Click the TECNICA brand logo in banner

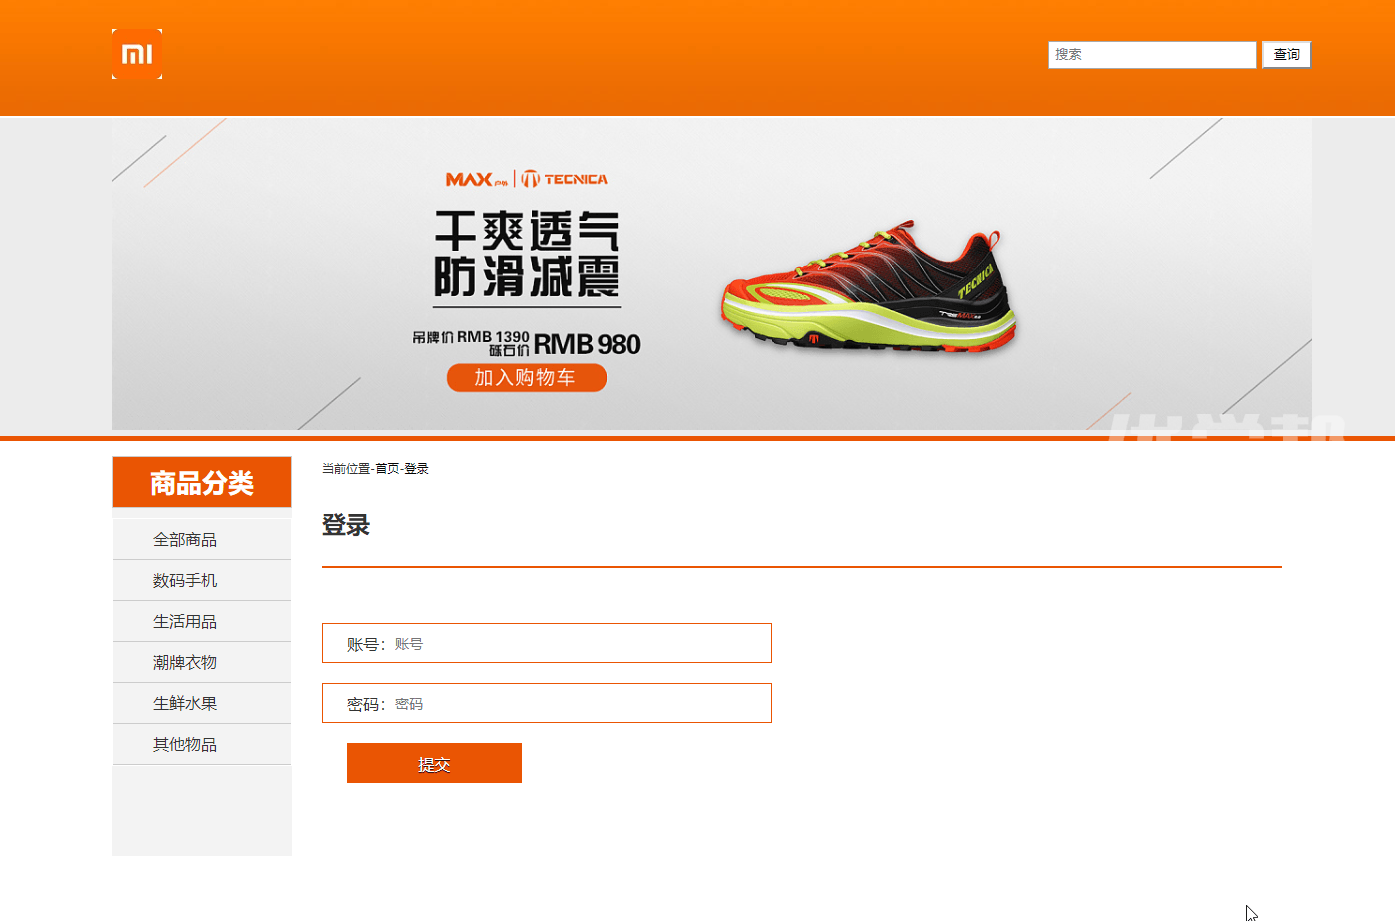tap(566, 179)
